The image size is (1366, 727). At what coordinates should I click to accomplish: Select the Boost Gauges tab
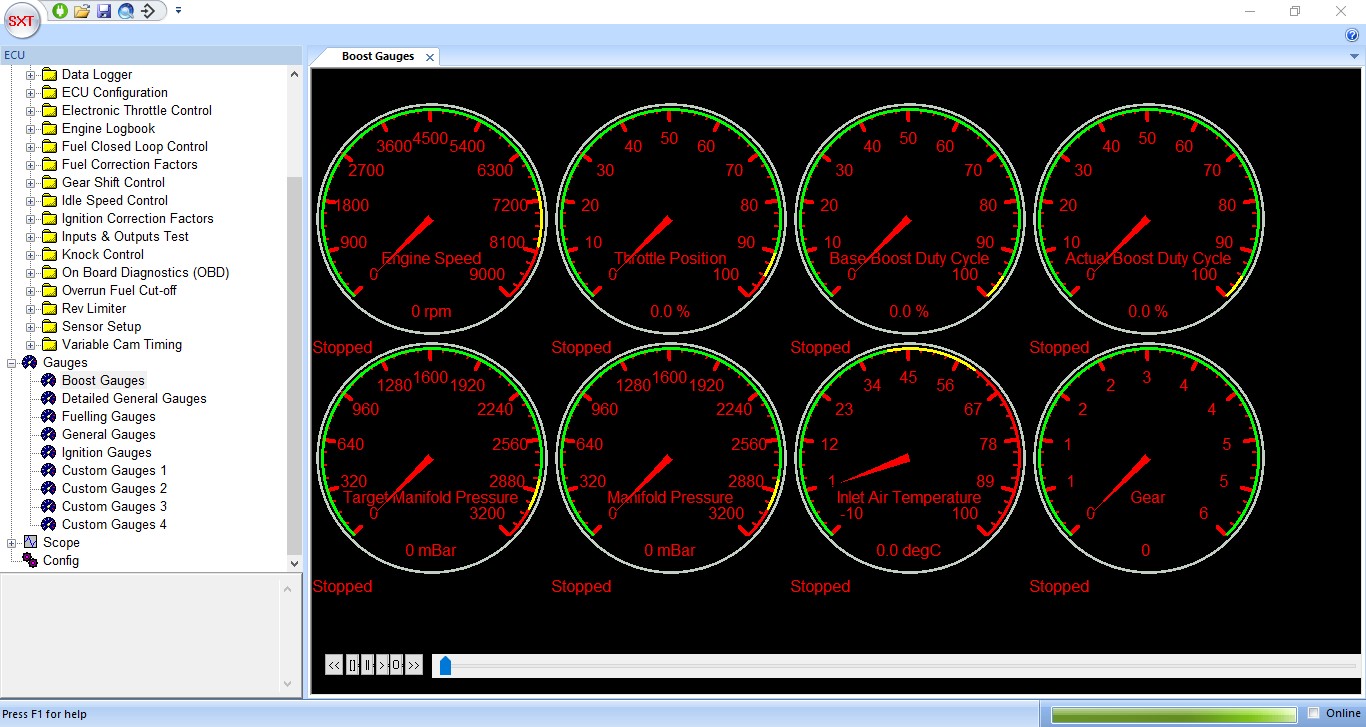click(x=377, y=57)
